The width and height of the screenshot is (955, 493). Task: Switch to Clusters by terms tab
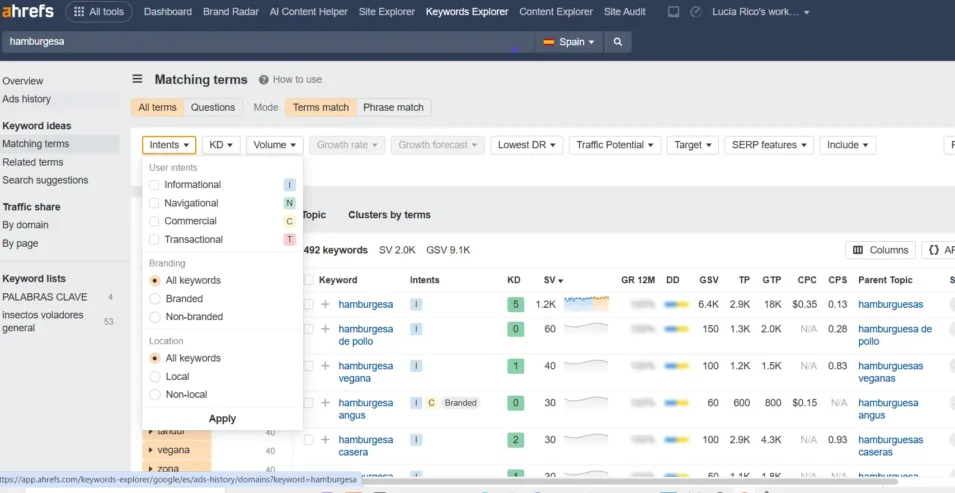coord(389,215)
